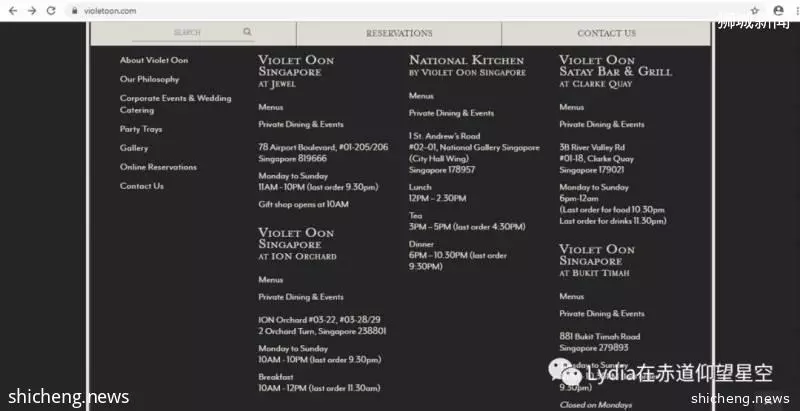Reload the page with the refresh icon
The height and width of the screenshot is (411, 800).
51,11
